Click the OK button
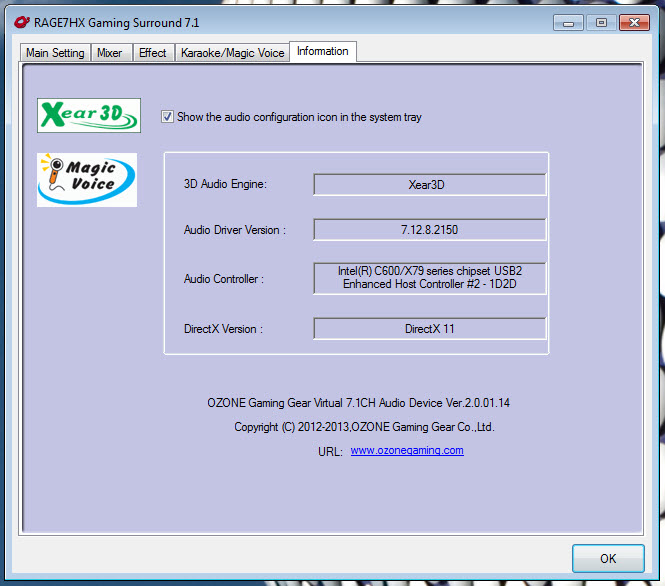Image resolution: width=665 pixels, height=586 pixels. click(x=608, y=558)
